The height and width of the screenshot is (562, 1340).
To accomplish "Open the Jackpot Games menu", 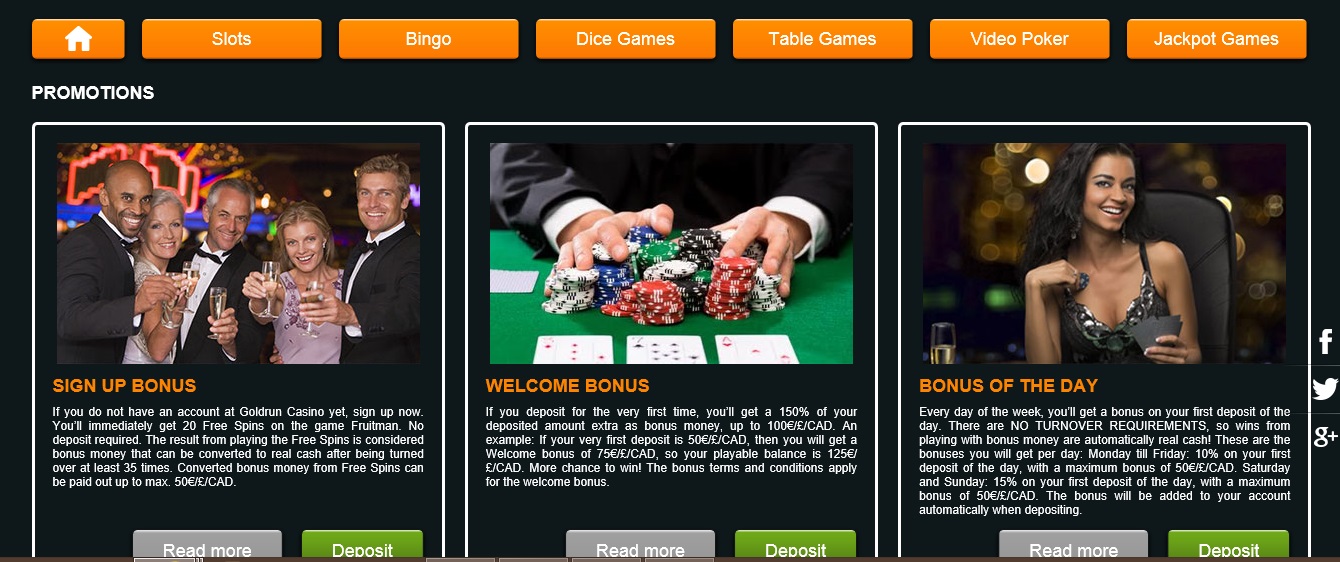I will click(x=1217, y=39).
